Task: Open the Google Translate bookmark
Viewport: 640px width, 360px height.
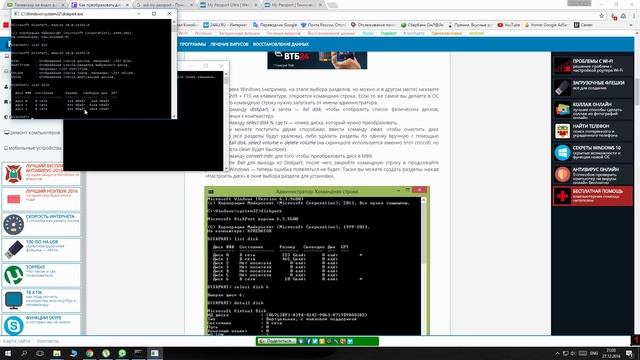Action: (275, 25)
